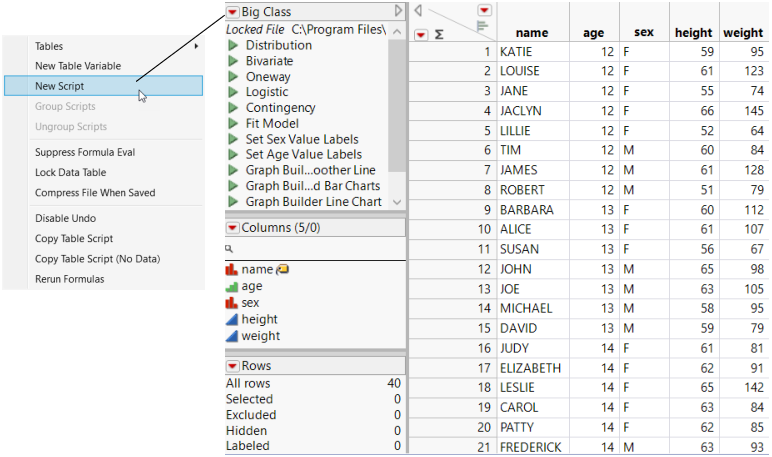
Task: Click the green run icon beside Contingency
Action: 233,108
